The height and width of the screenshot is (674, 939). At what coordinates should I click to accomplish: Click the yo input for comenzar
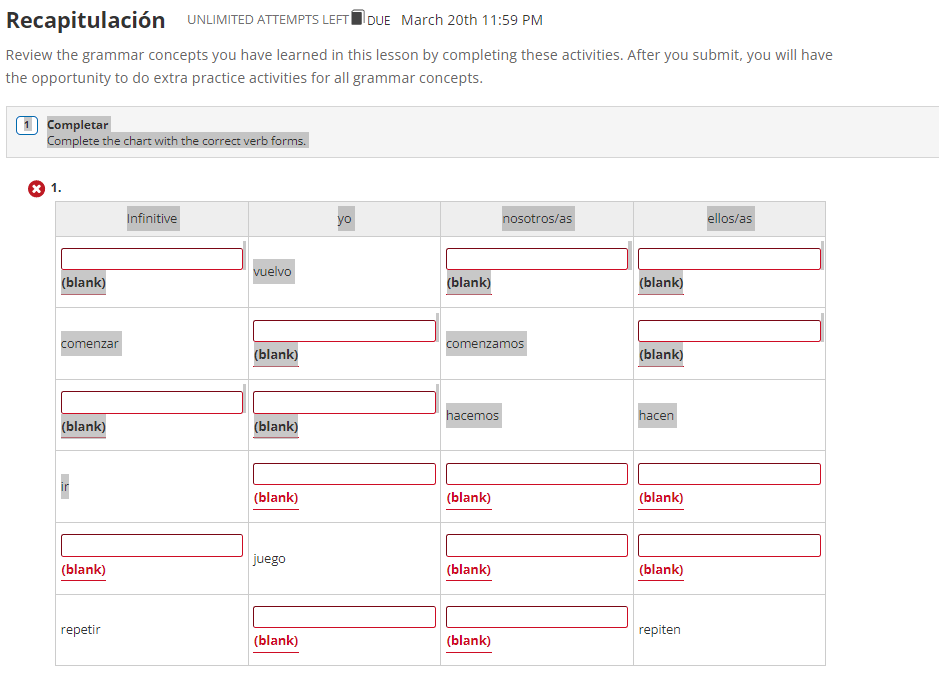344,331
